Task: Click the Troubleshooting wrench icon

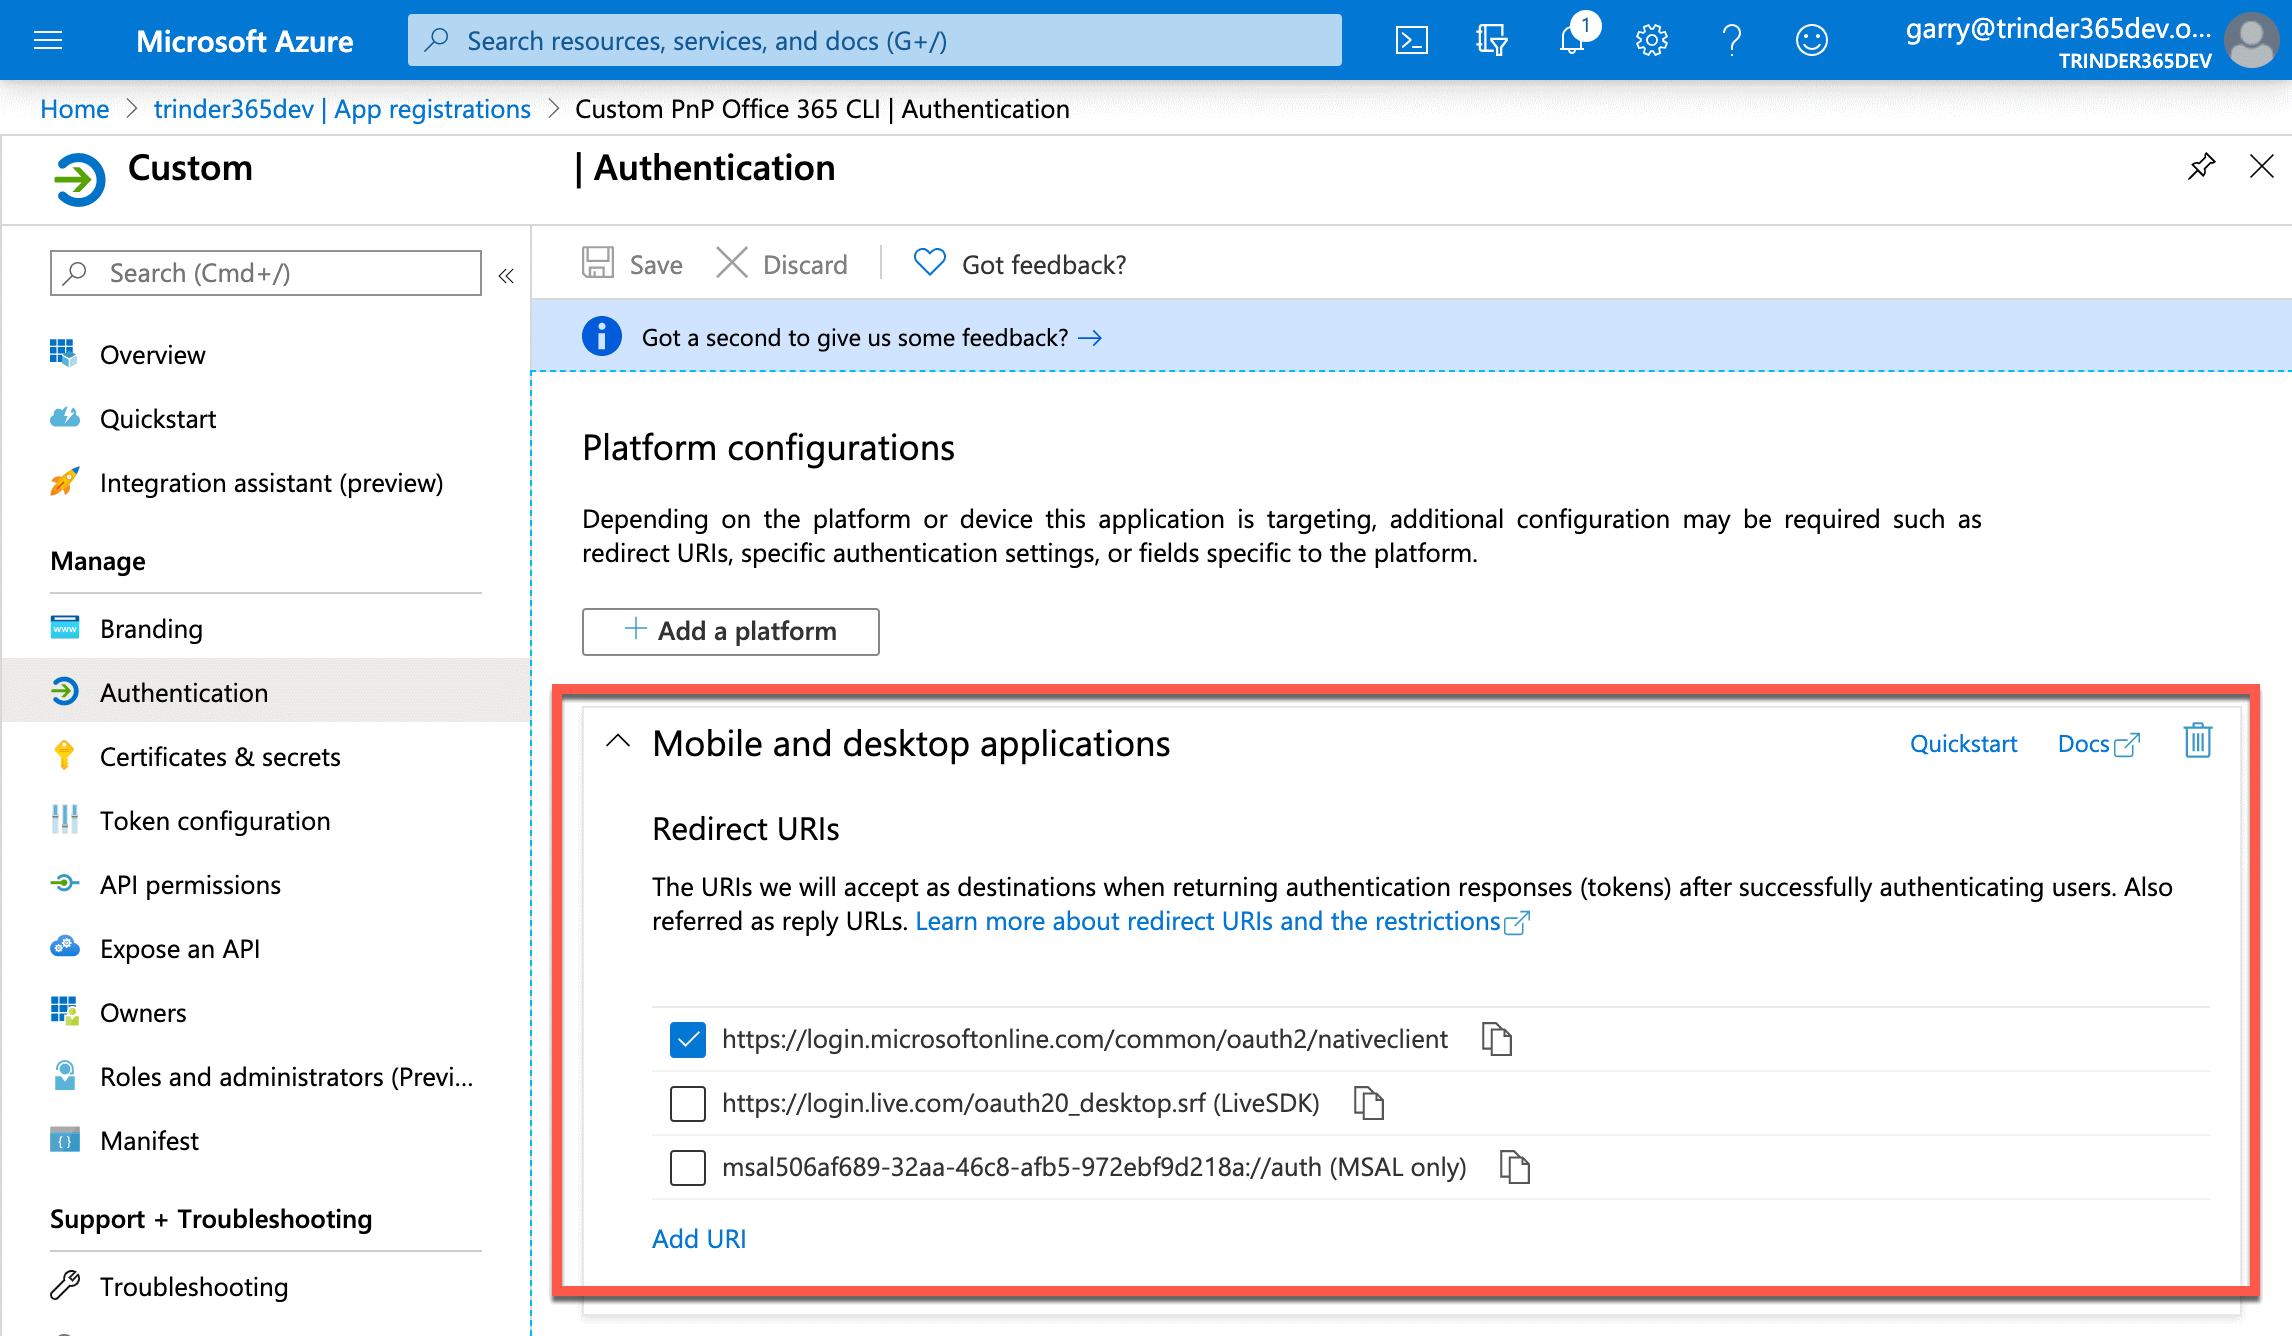Action: click(x=64, y=1285)
